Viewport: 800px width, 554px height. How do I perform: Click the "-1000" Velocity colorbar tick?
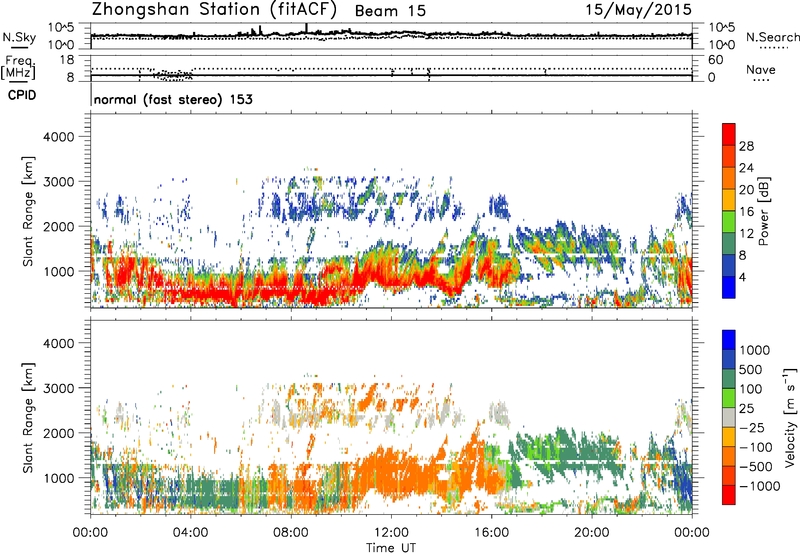[759, 486]
